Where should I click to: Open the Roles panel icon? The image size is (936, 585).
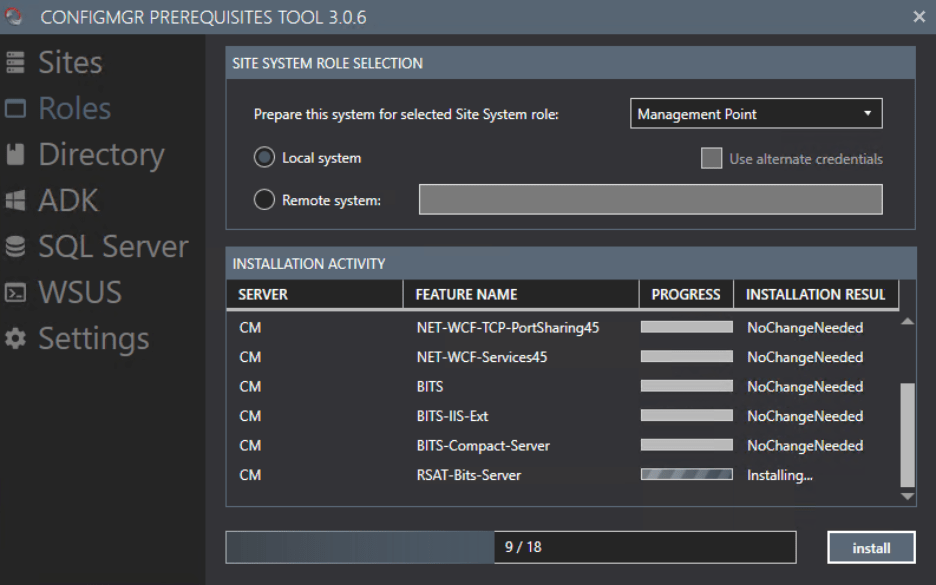pos(14,107)
